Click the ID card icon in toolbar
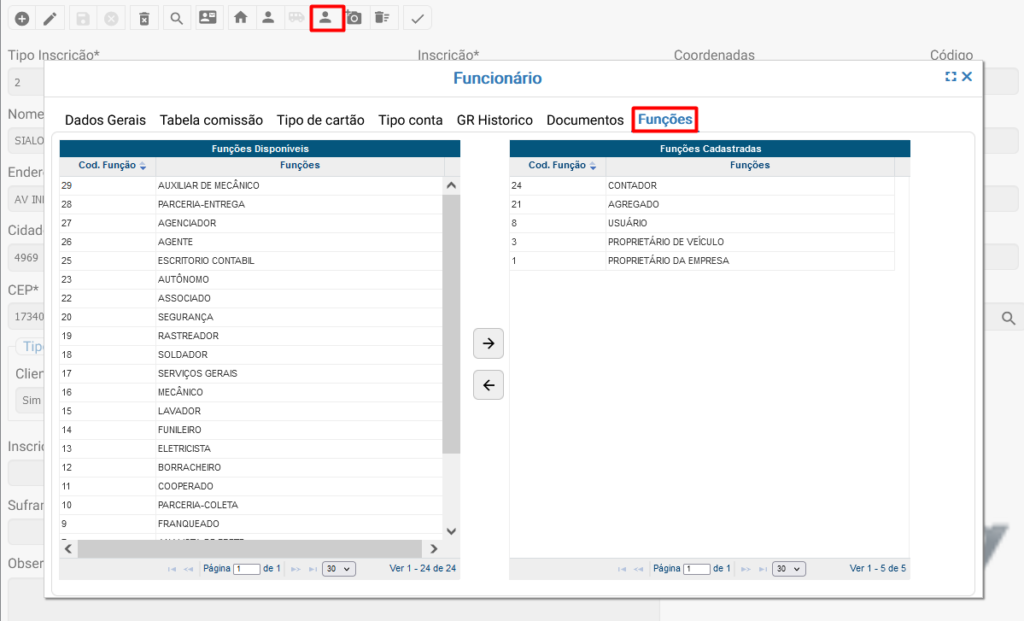 tap(207, 18)
